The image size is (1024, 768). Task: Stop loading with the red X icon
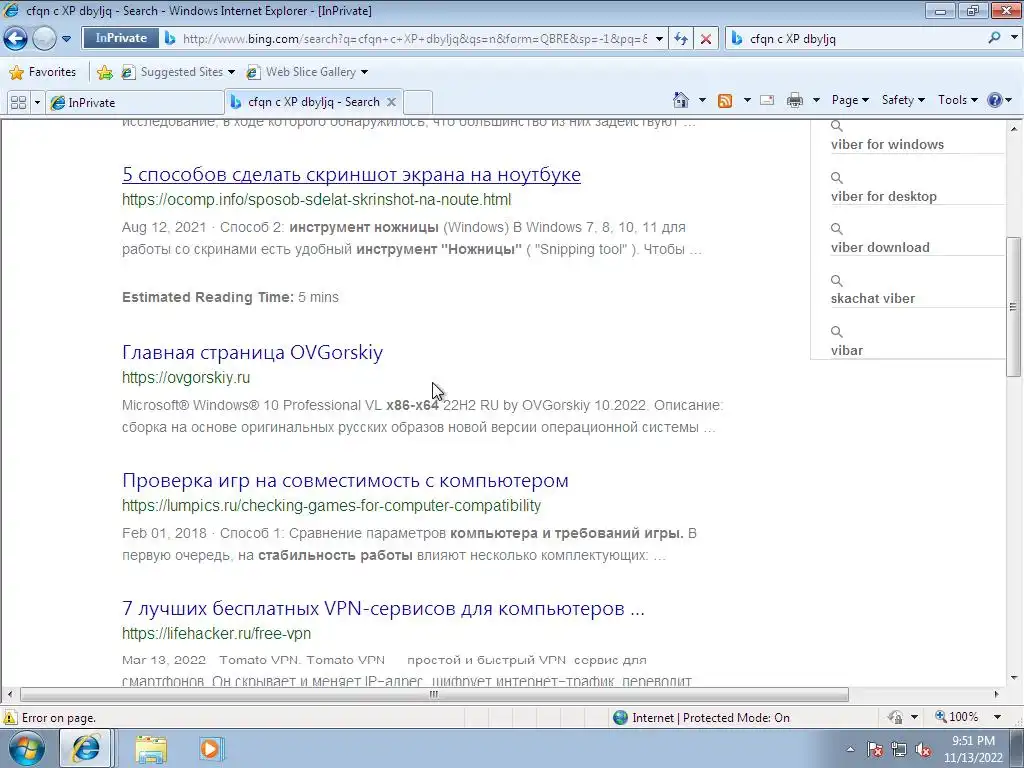click(x=706, y=39)
